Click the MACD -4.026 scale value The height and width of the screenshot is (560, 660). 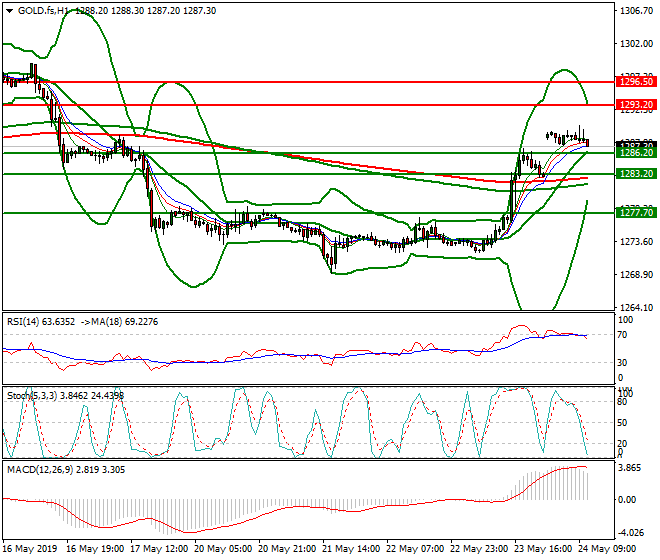(630, 533)
